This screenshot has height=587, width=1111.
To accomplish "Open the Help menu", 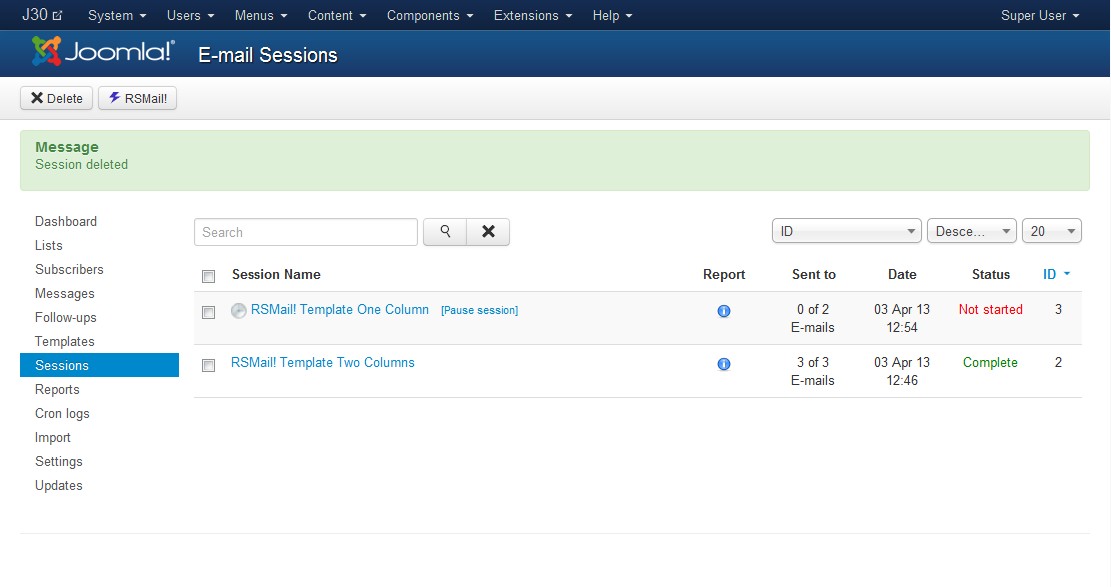I will [613, 15].
